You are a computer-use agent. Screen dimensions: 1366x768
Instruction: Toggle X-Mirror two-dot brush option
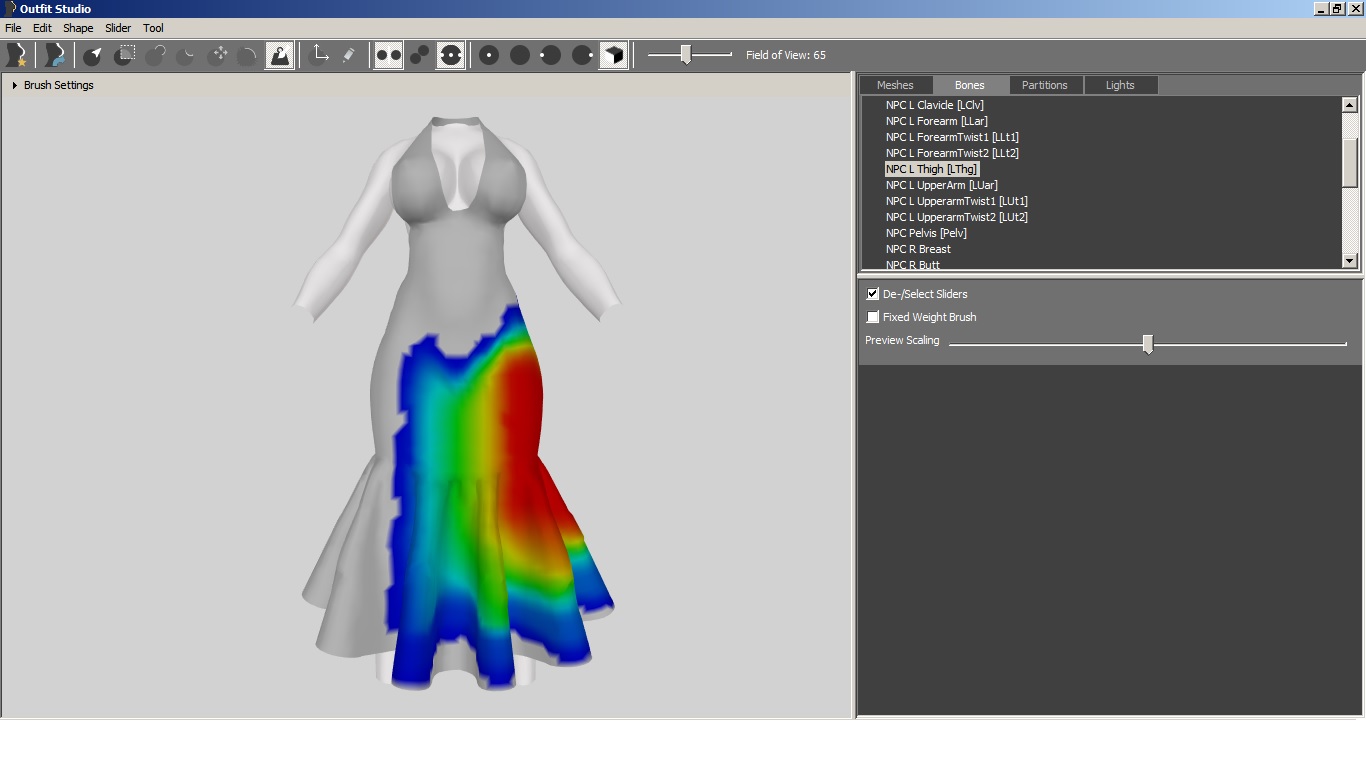pos(388,55)
